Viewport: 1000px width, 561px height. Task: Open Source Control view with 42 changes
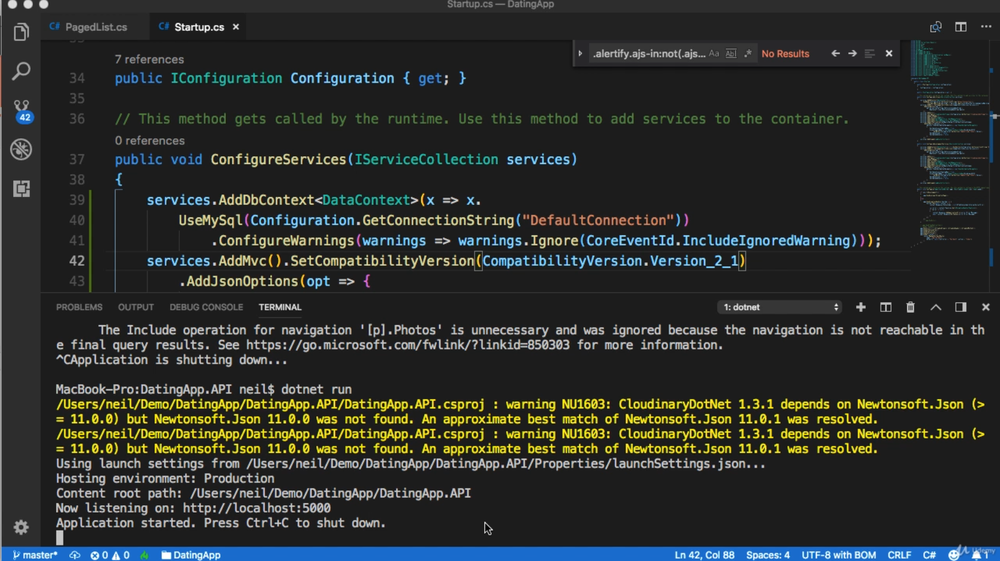[x=21, y=110]
